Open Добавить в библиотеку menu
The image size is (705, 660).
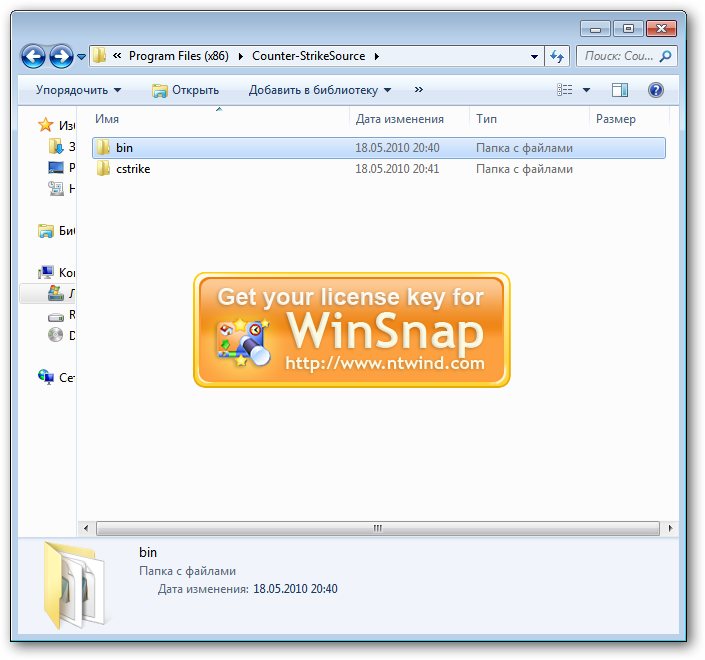(x=320, y=90)
